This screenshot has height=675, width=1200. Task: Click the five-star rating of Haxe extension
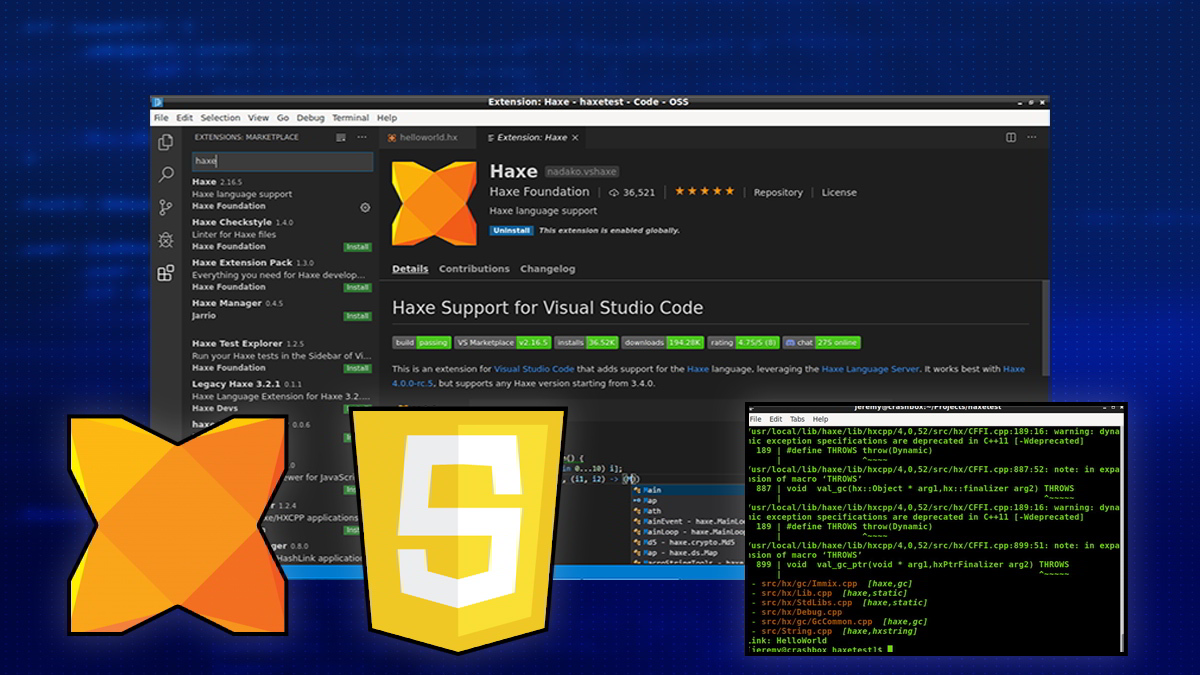704,191
